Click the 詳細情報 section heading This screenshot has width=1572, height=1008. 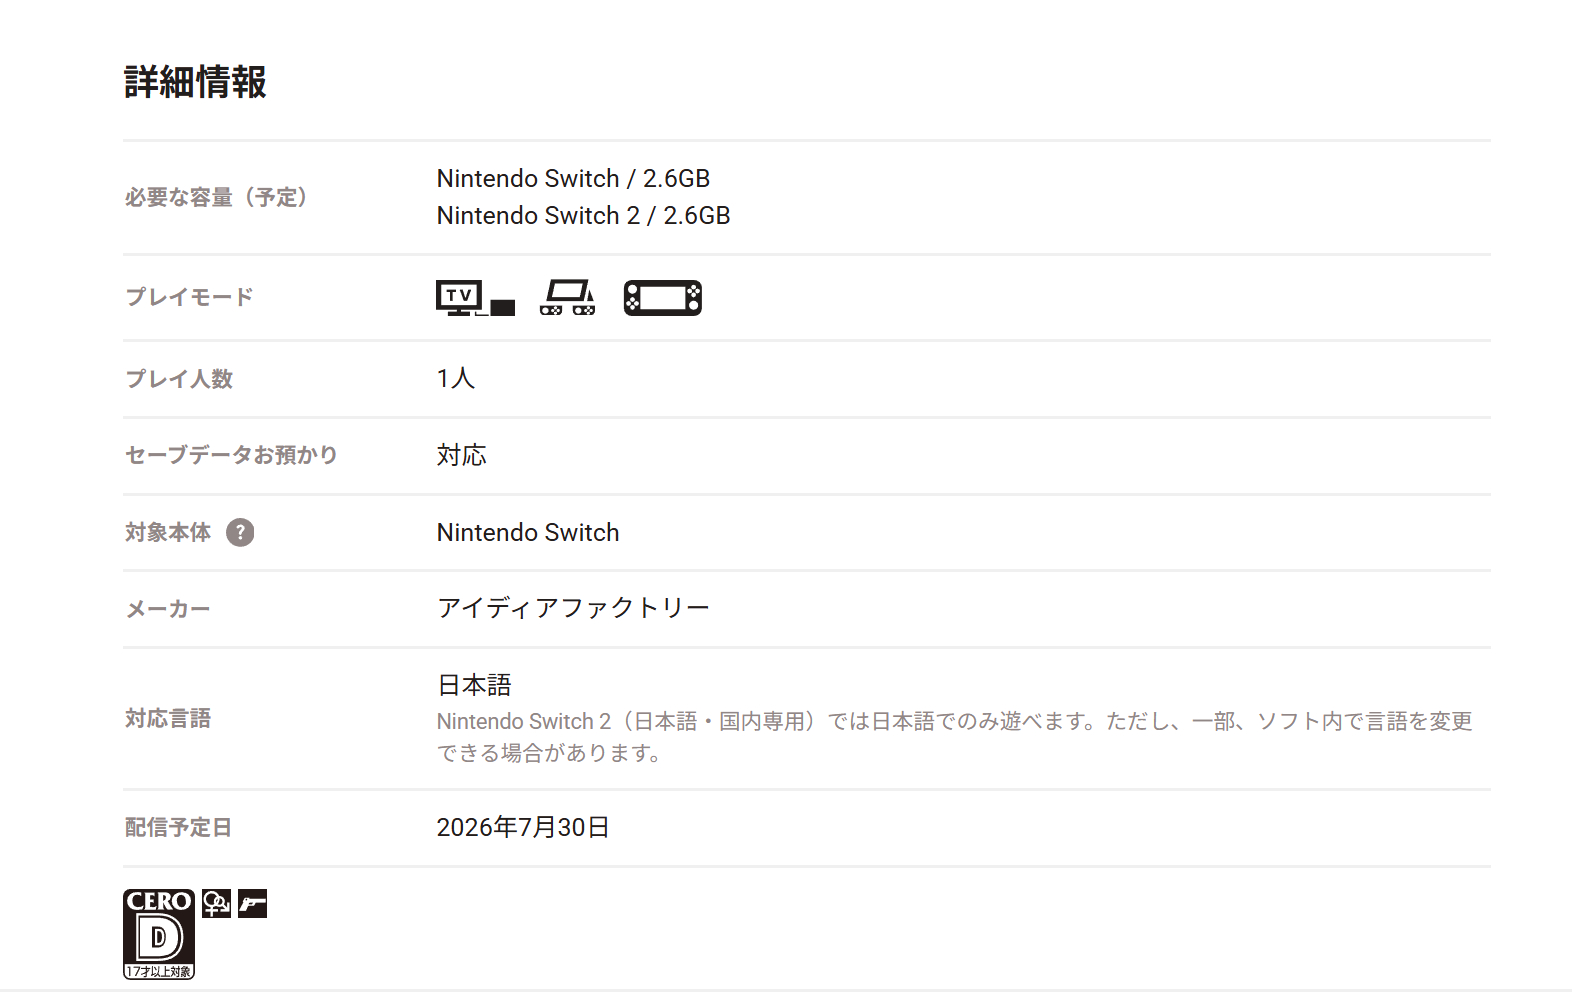coord(195,82)
